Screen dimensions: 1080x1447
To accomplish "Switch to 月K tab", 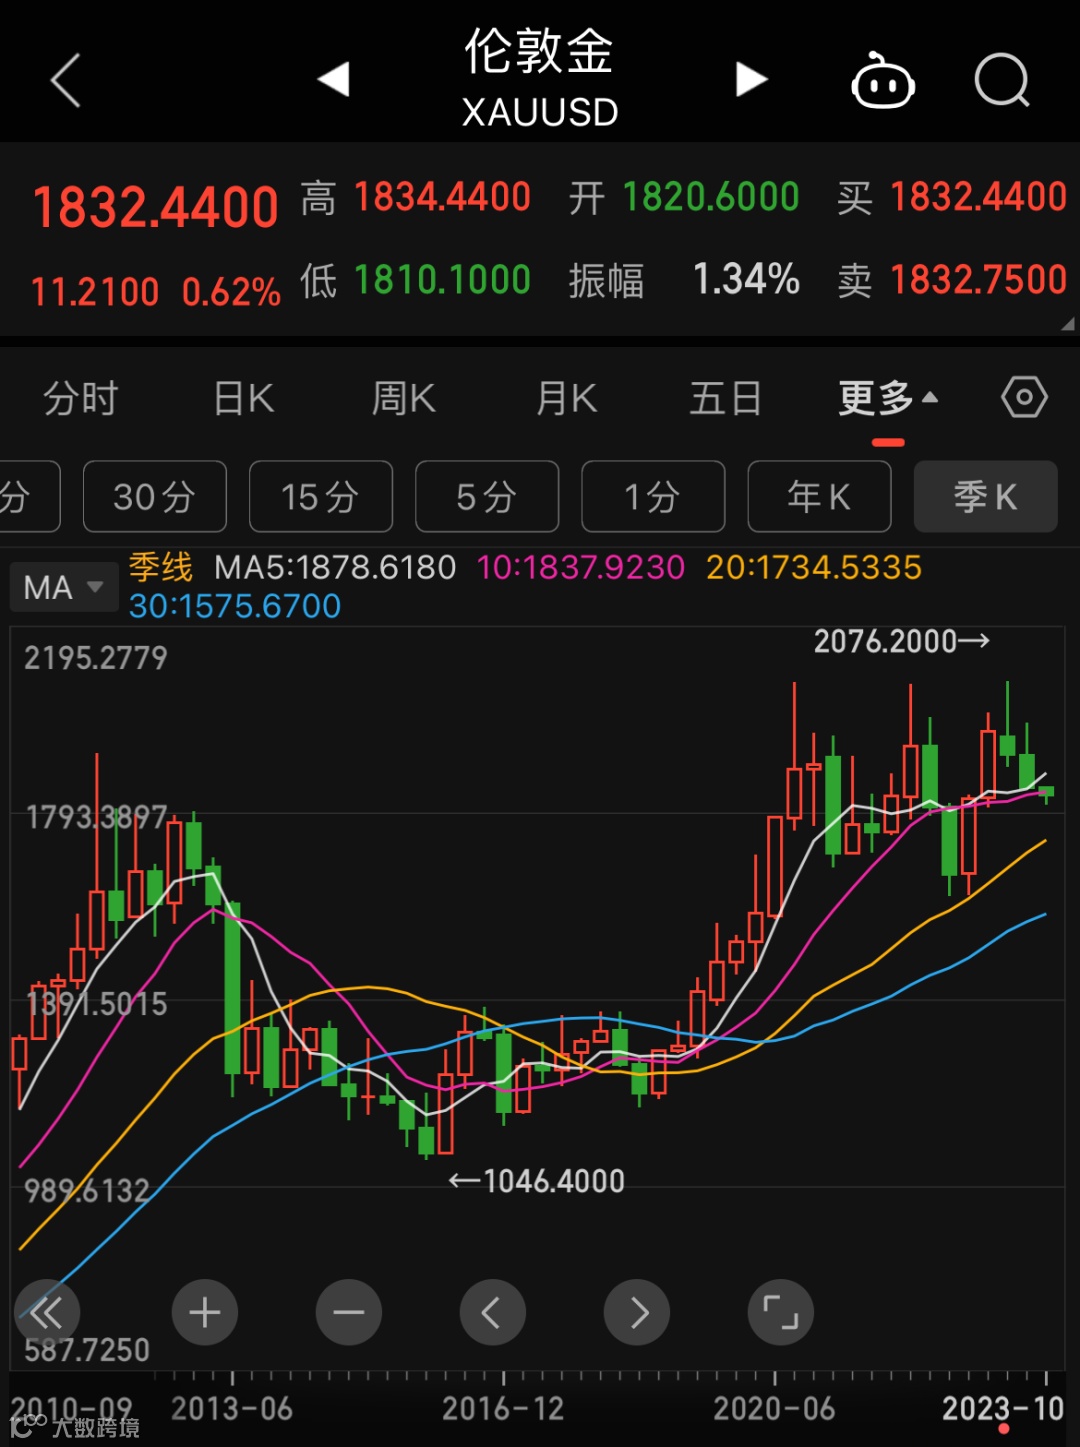I will [566, 398].
